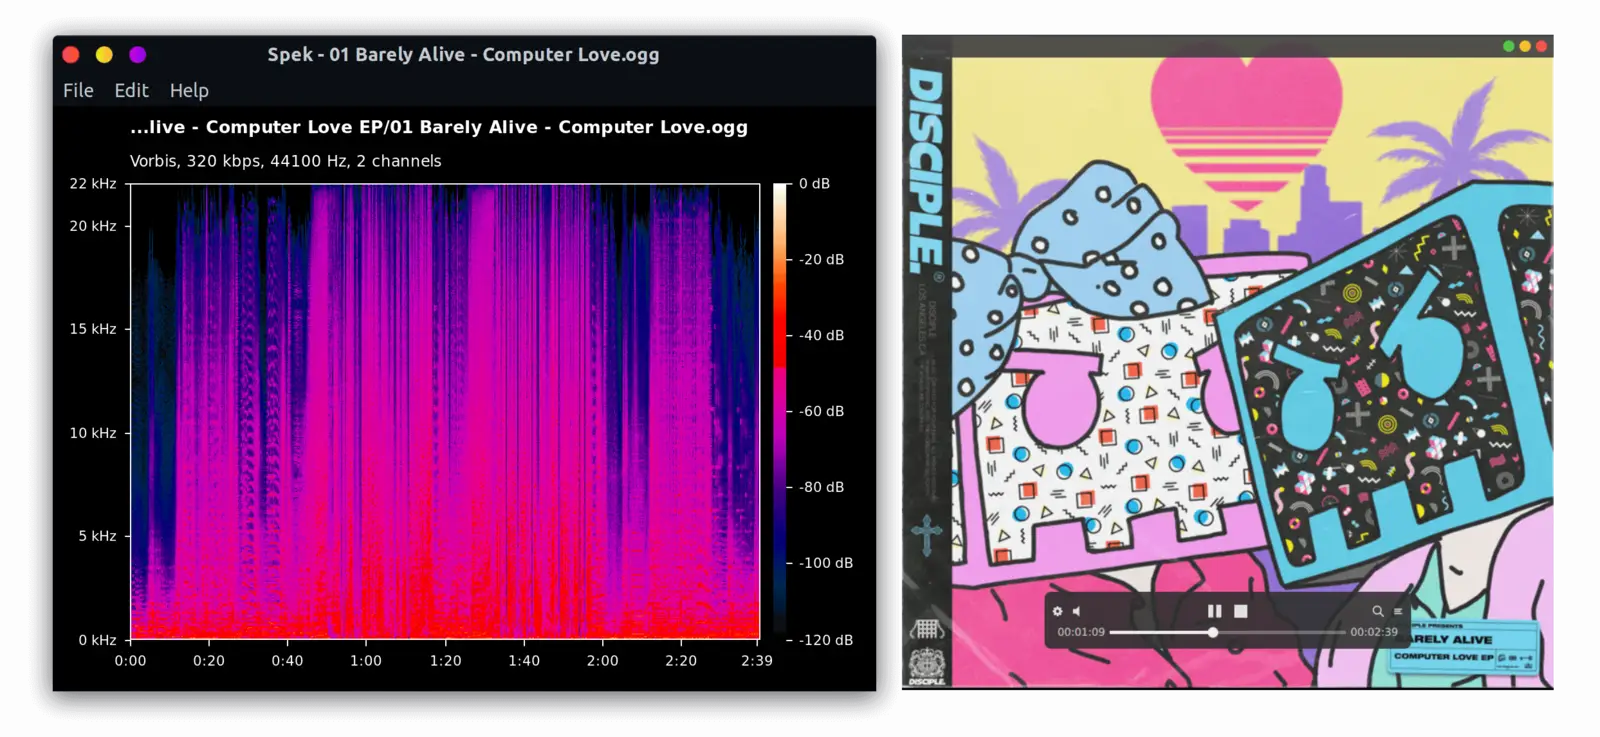Click the Vorbis 320 kbps codec info line
Image resolution: width=1600 pixels, height=737 pixels.
(x=285, y=161)
